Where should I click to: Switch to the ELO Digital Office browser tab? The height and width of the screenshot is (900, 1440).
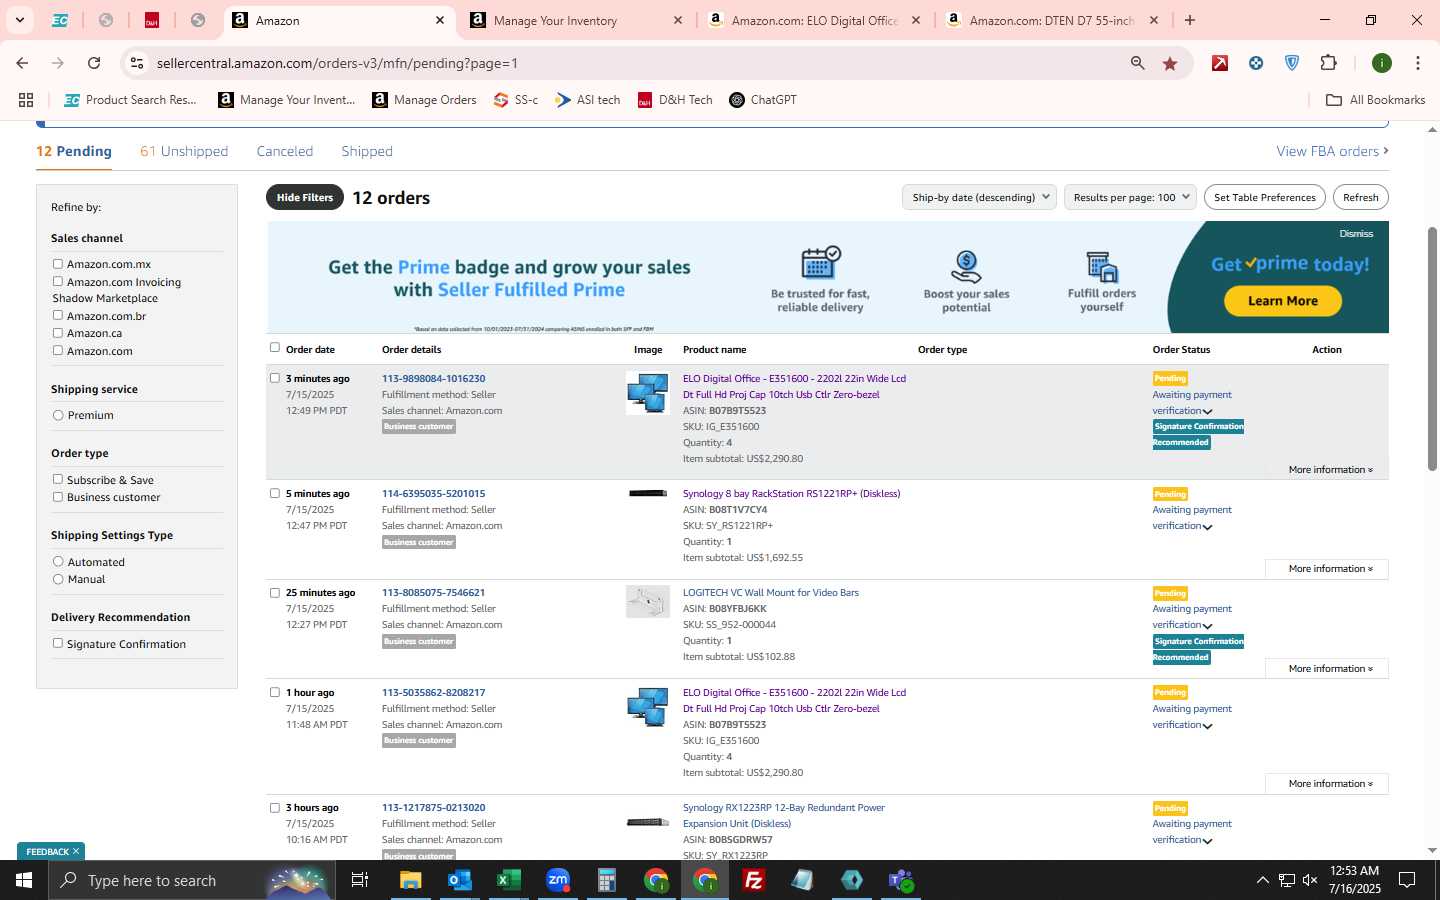point(814,20)
